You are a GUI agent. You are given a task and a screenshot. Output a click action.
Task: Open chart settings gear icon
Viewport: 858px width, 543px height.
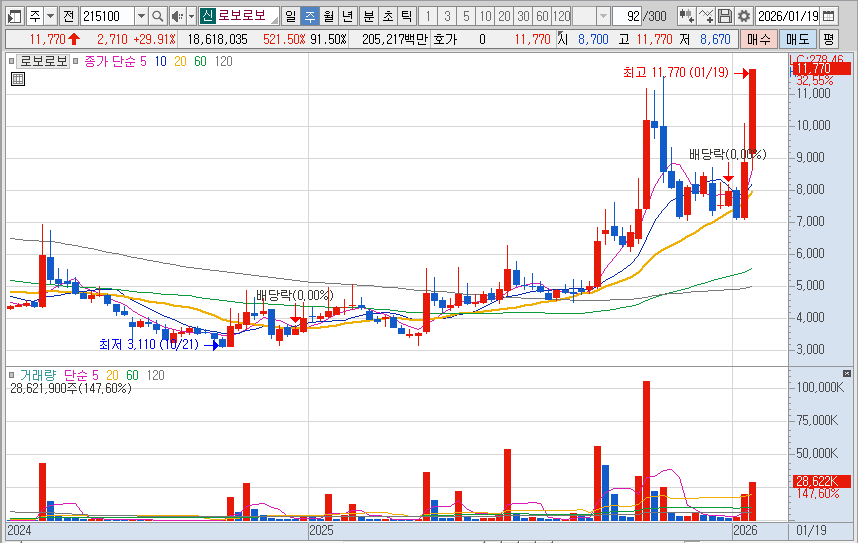click(744, 16)
